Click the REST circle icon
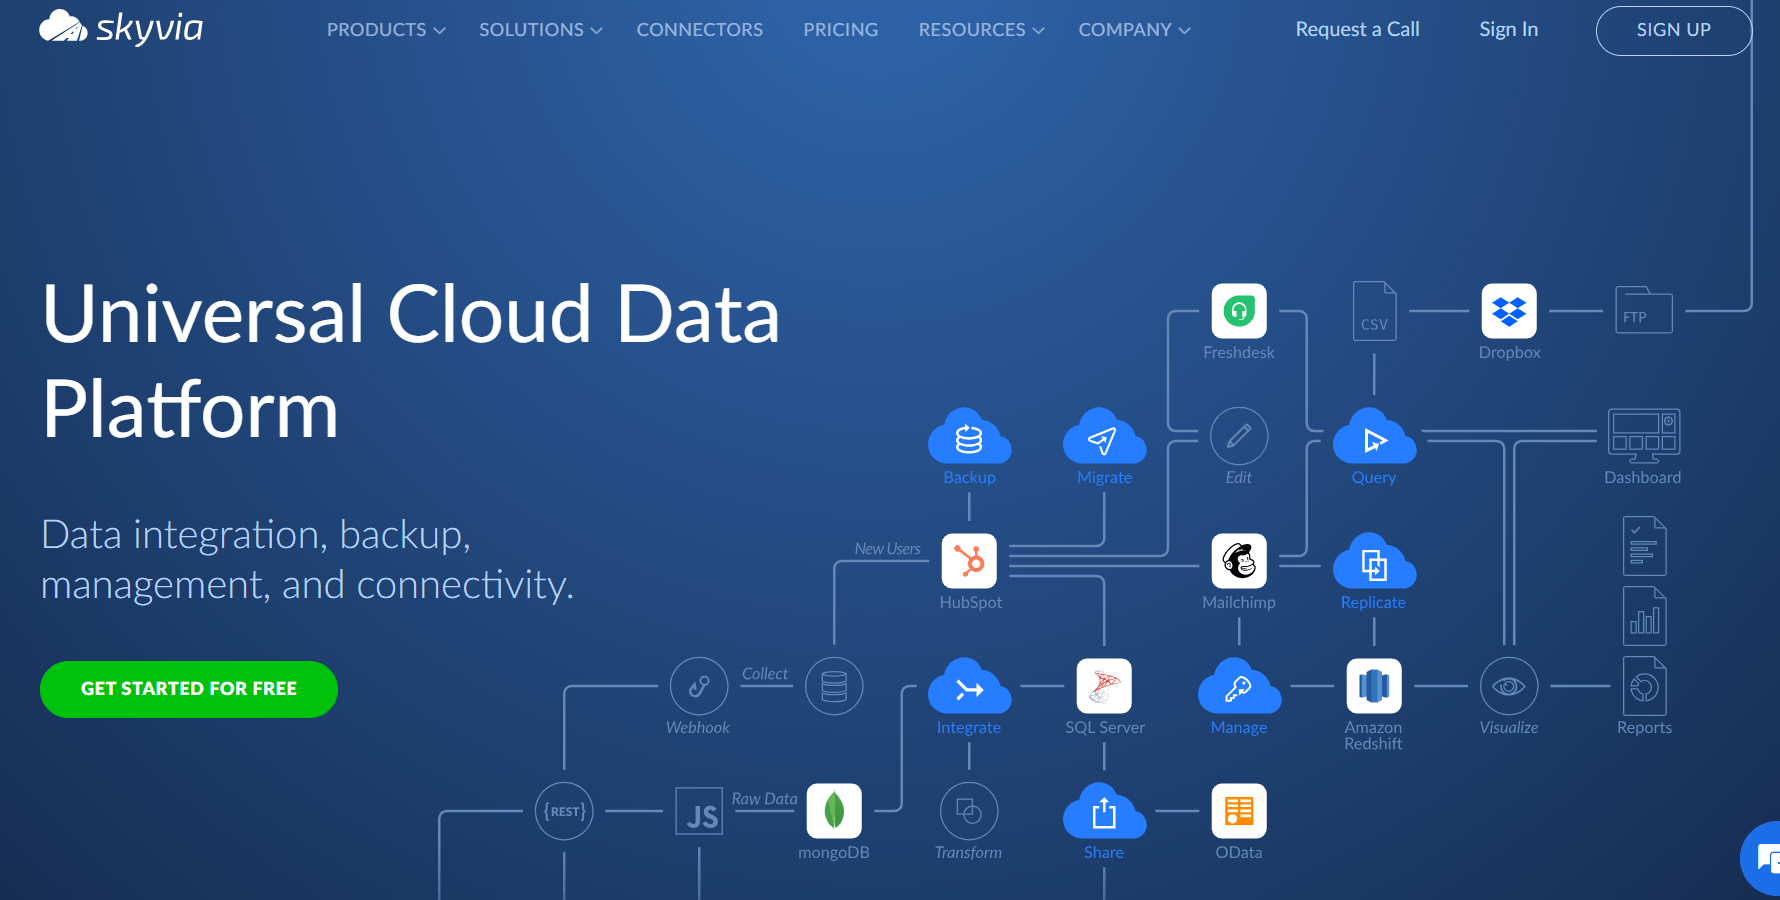1780x900 pixels. (564, 811)
